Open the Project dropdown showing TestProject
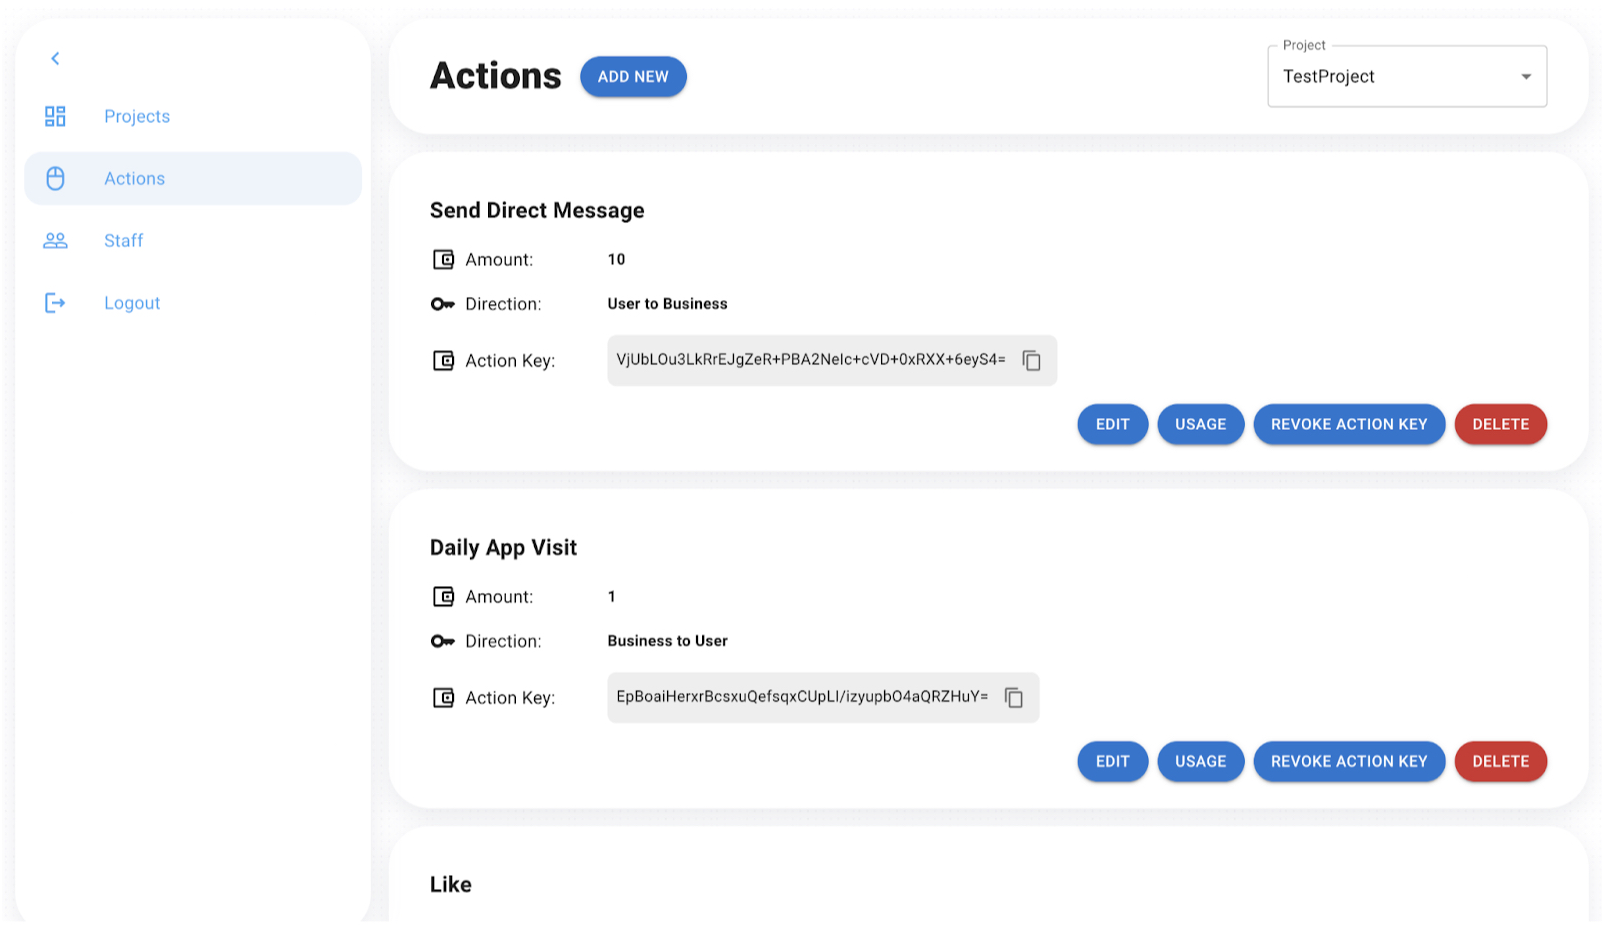This screenshot has width=1612, height=948. pyautogui.click(x=1395, y=77)
